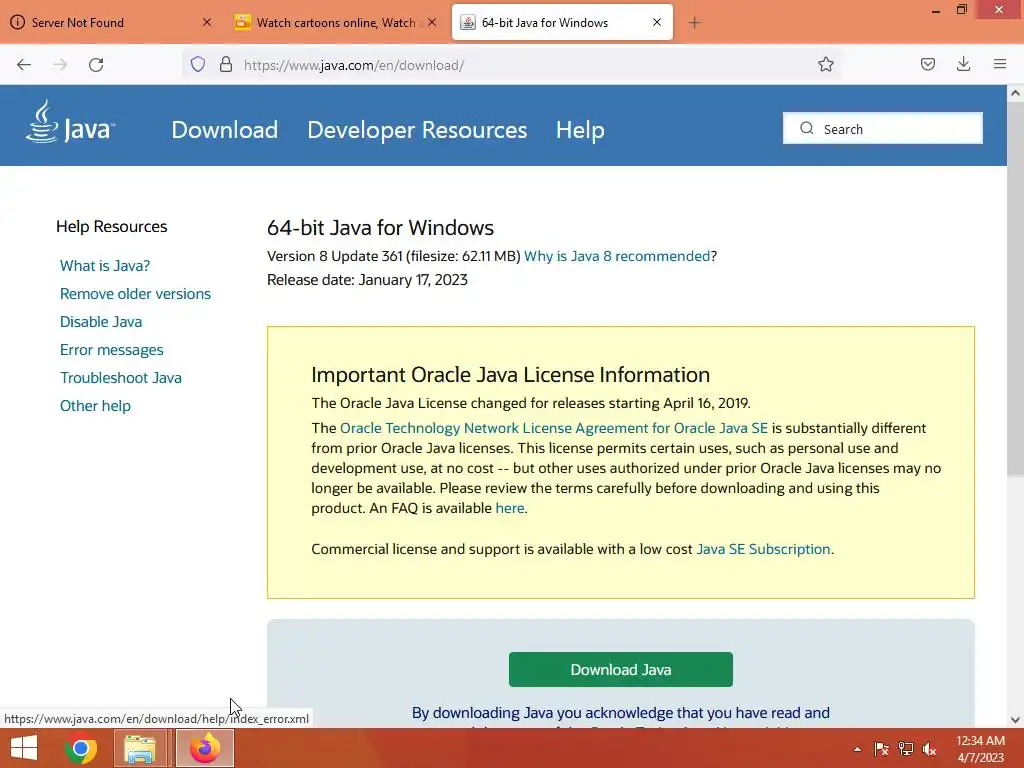Close the Server Not Found tab
The width and height of the screenshot is (1024, 768).
coord(206,22)
